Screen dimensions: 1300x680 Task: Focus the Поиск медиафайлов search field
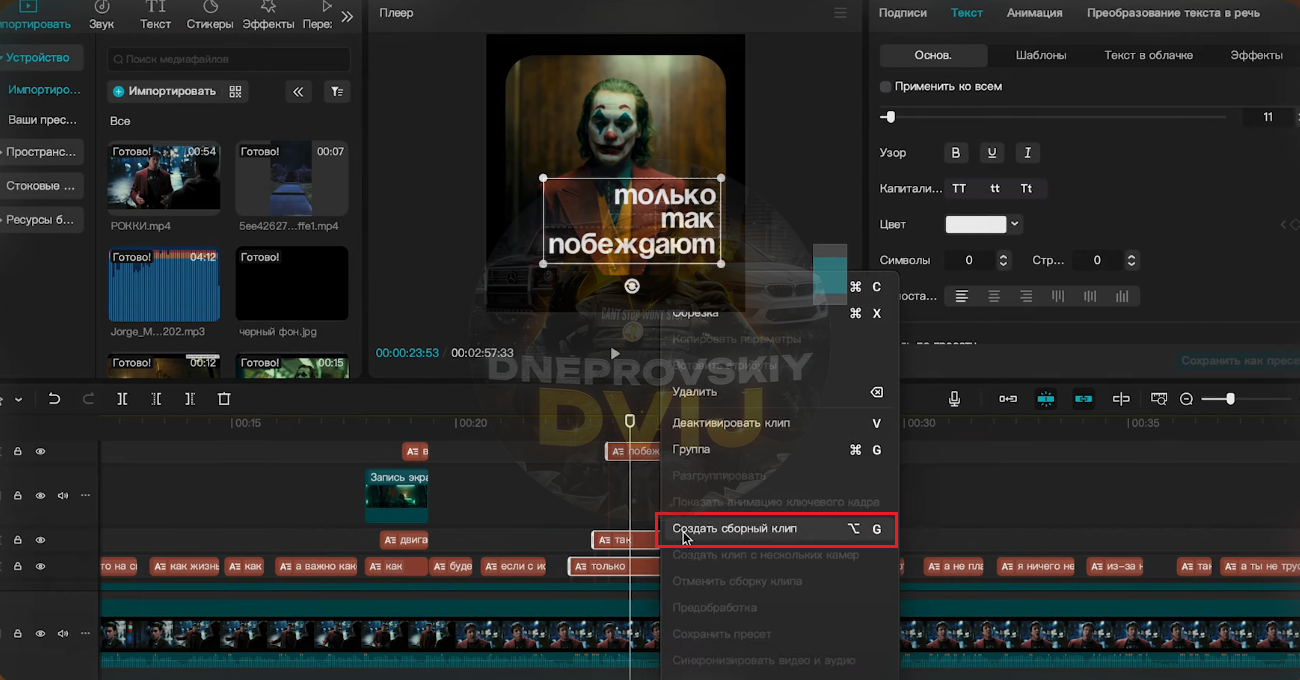229,59
